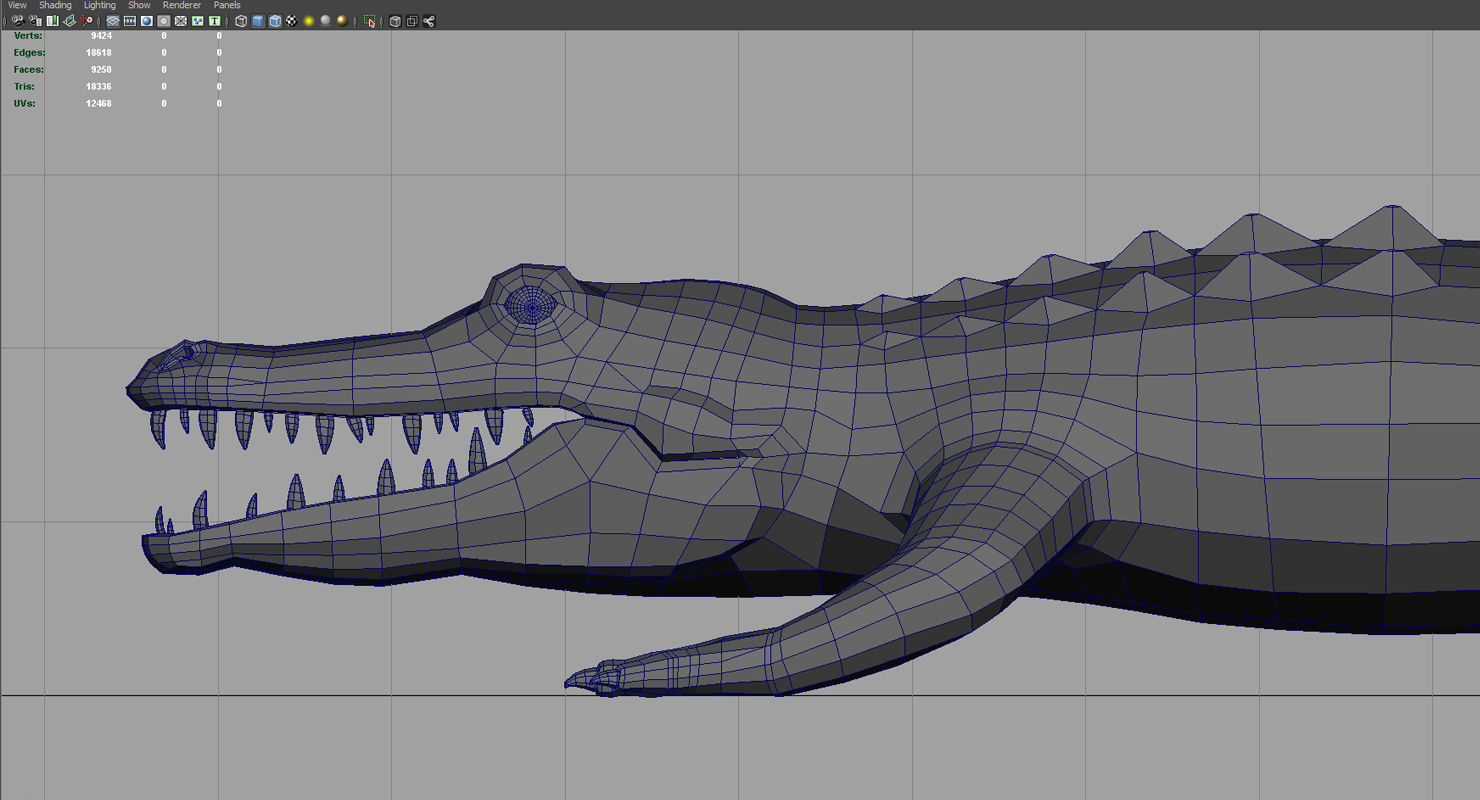Click the UV count value 12468
This screenshot has height=800, width=1480.
[x=99, y=104]
